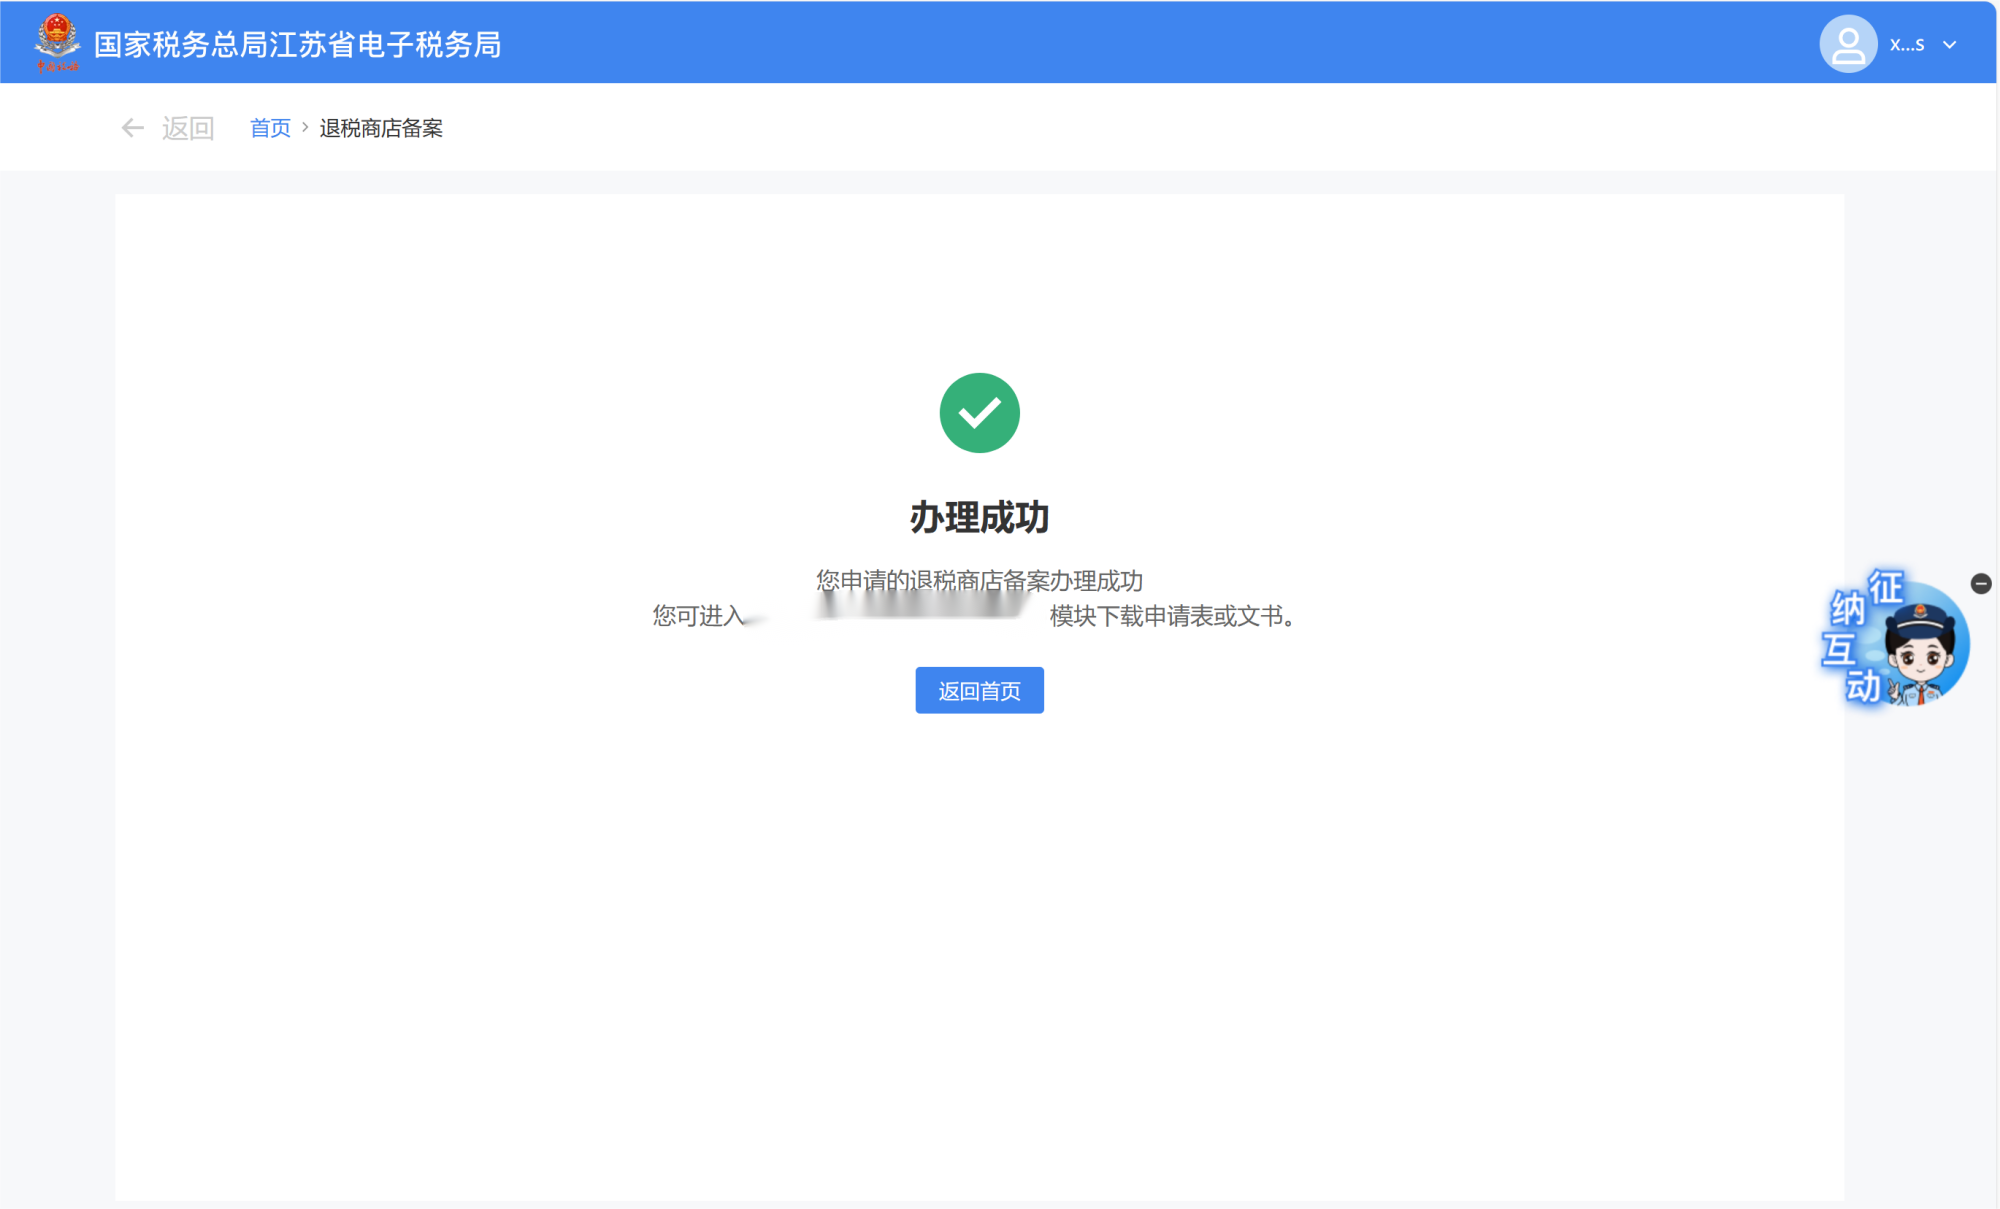
Task: Click the 国家税务总局江苏省电子税务局 site title
Action: (297, 45)
